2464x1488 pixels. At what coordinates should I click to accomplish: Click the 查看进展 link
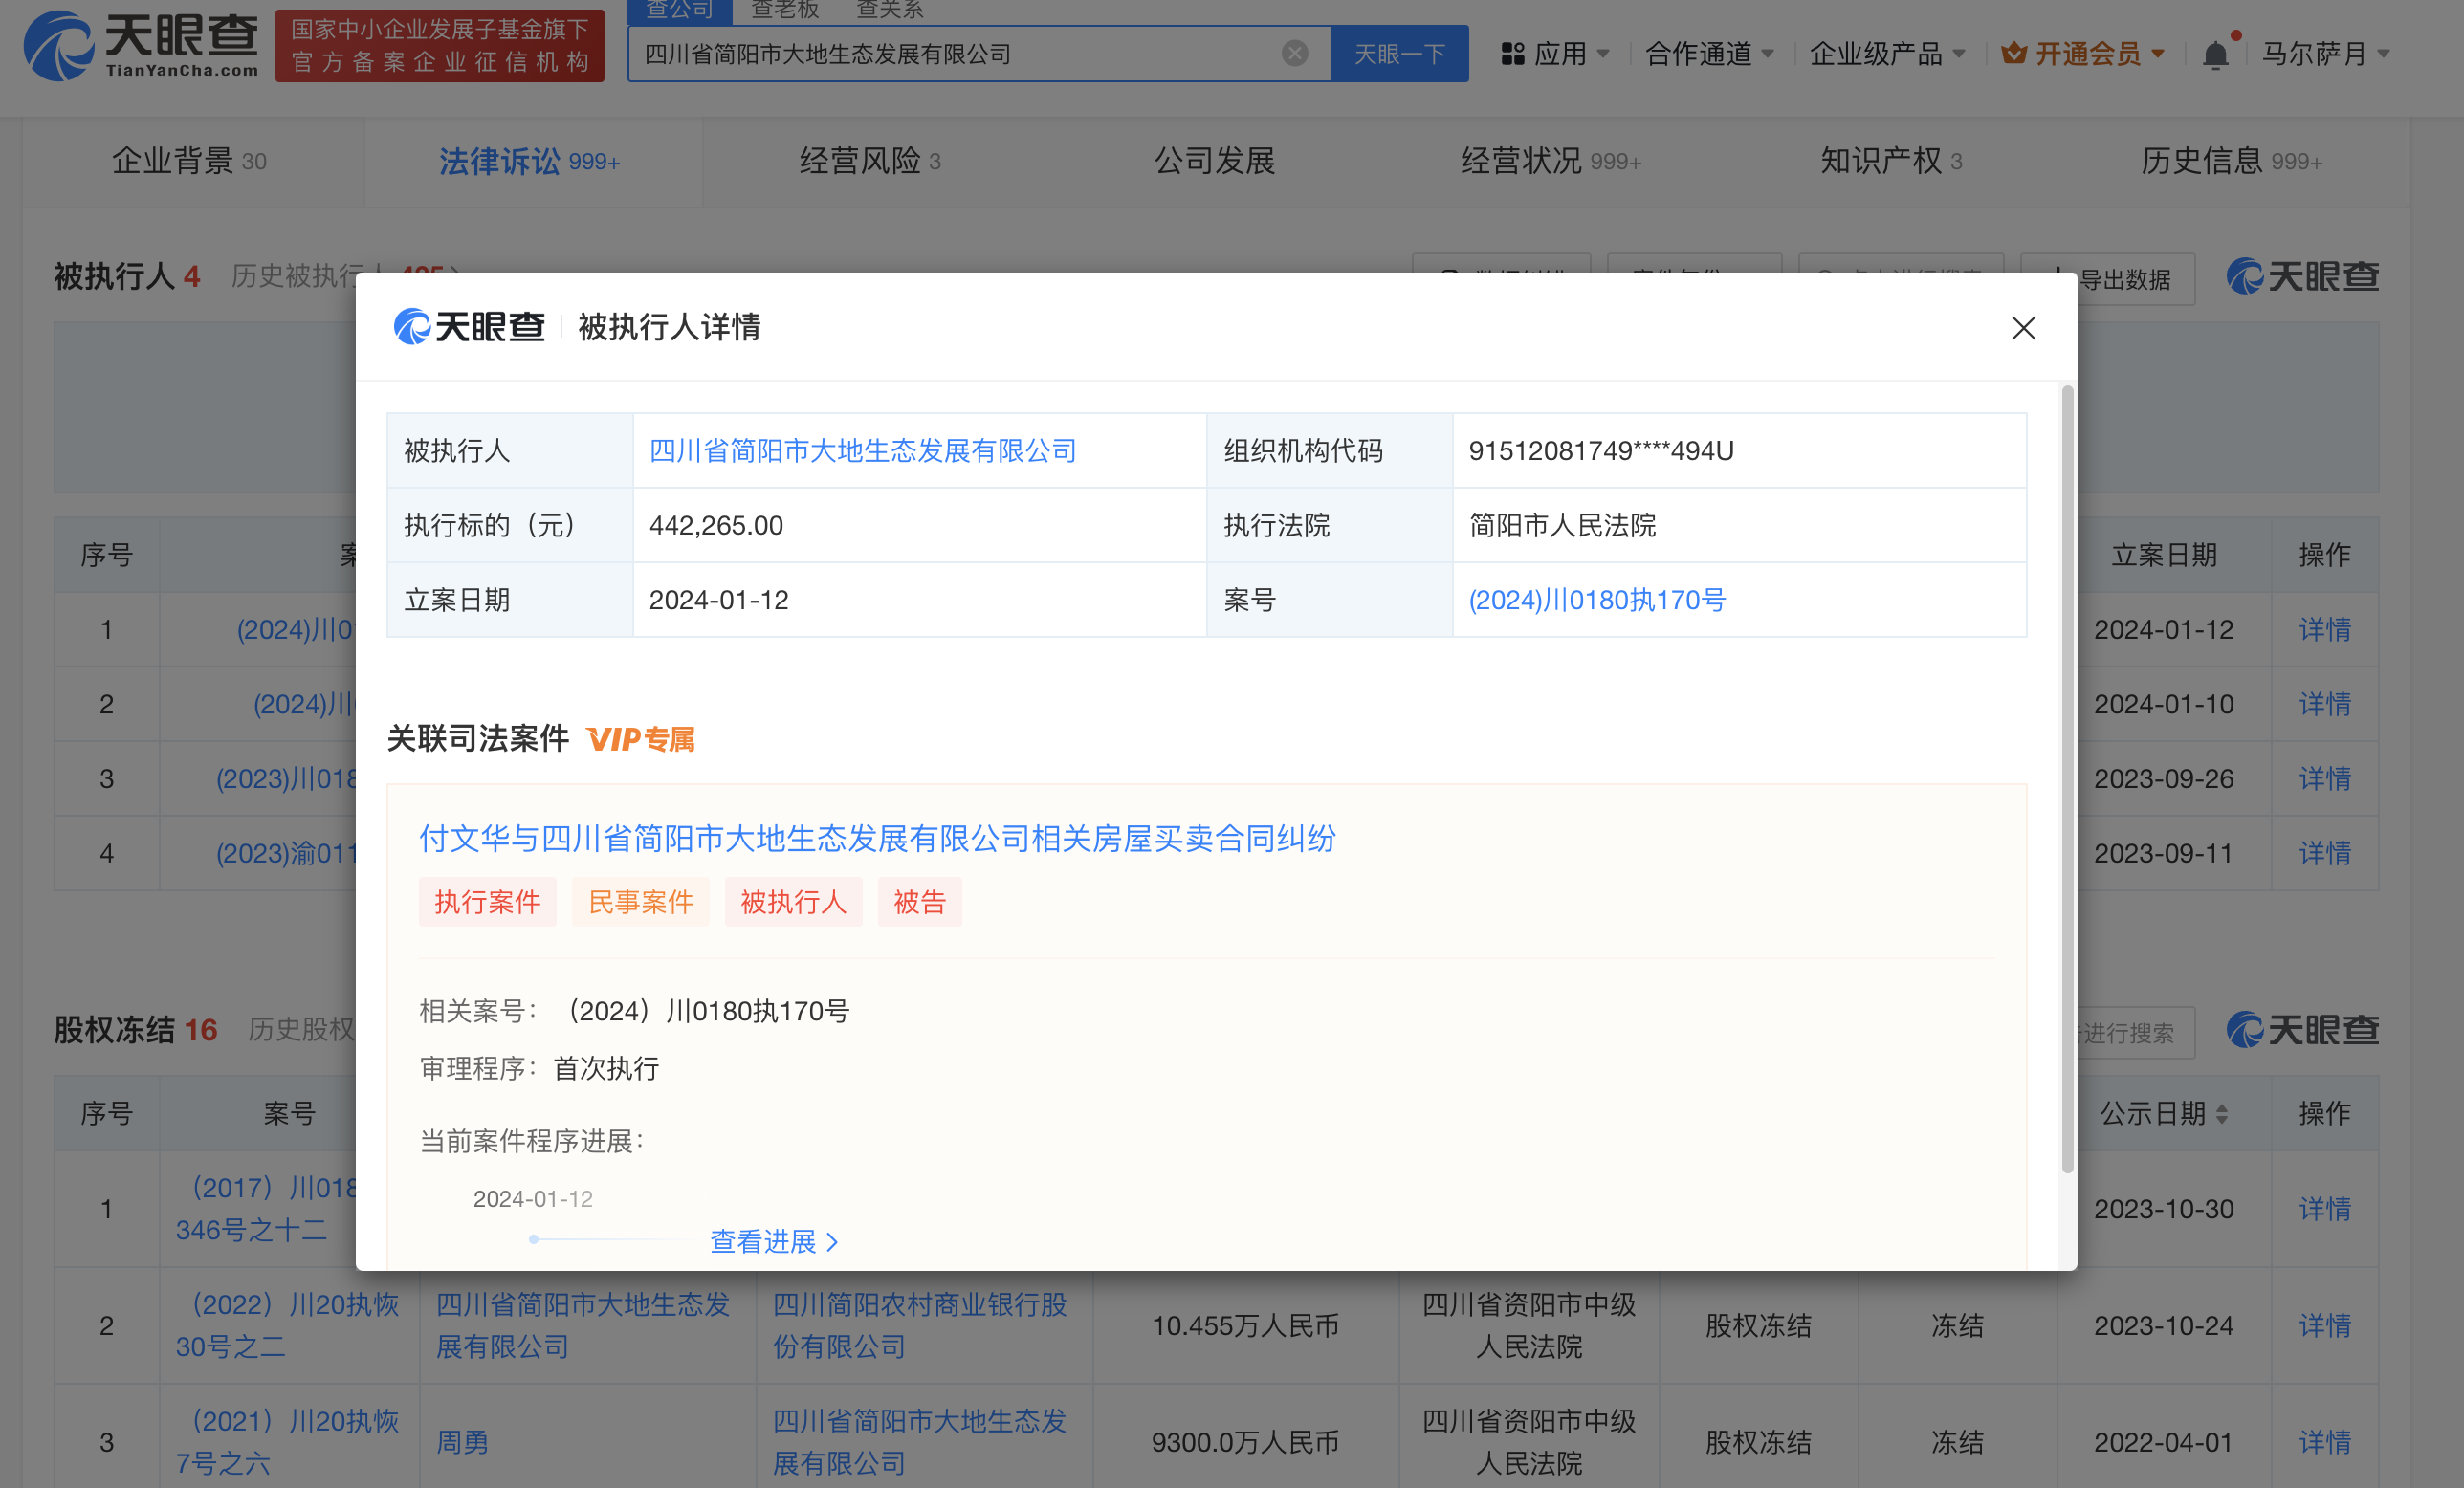(773, 1241)
